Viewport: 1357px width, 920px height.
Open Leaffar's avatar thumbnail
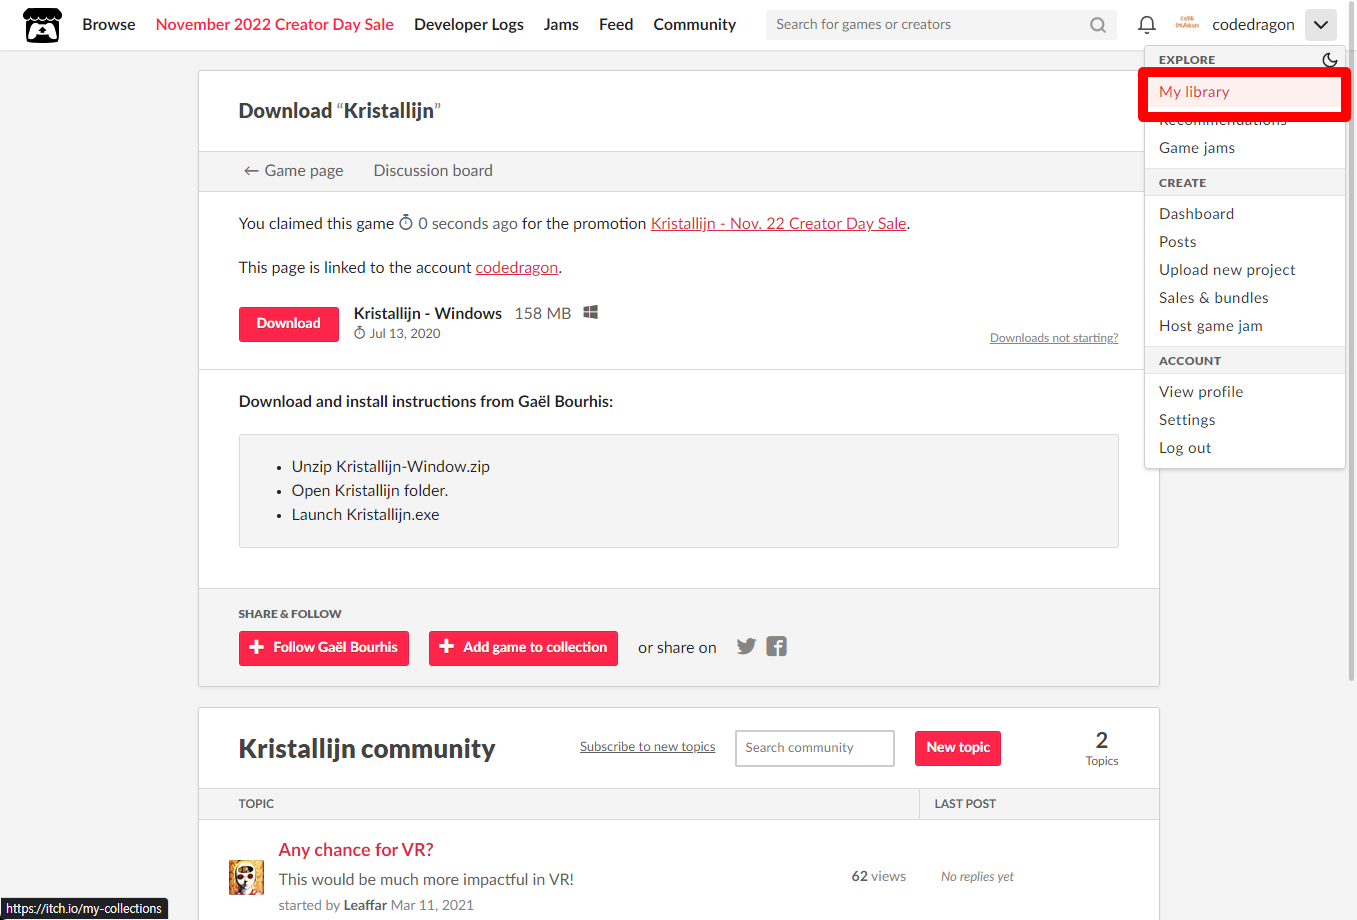tap(246, 877)
